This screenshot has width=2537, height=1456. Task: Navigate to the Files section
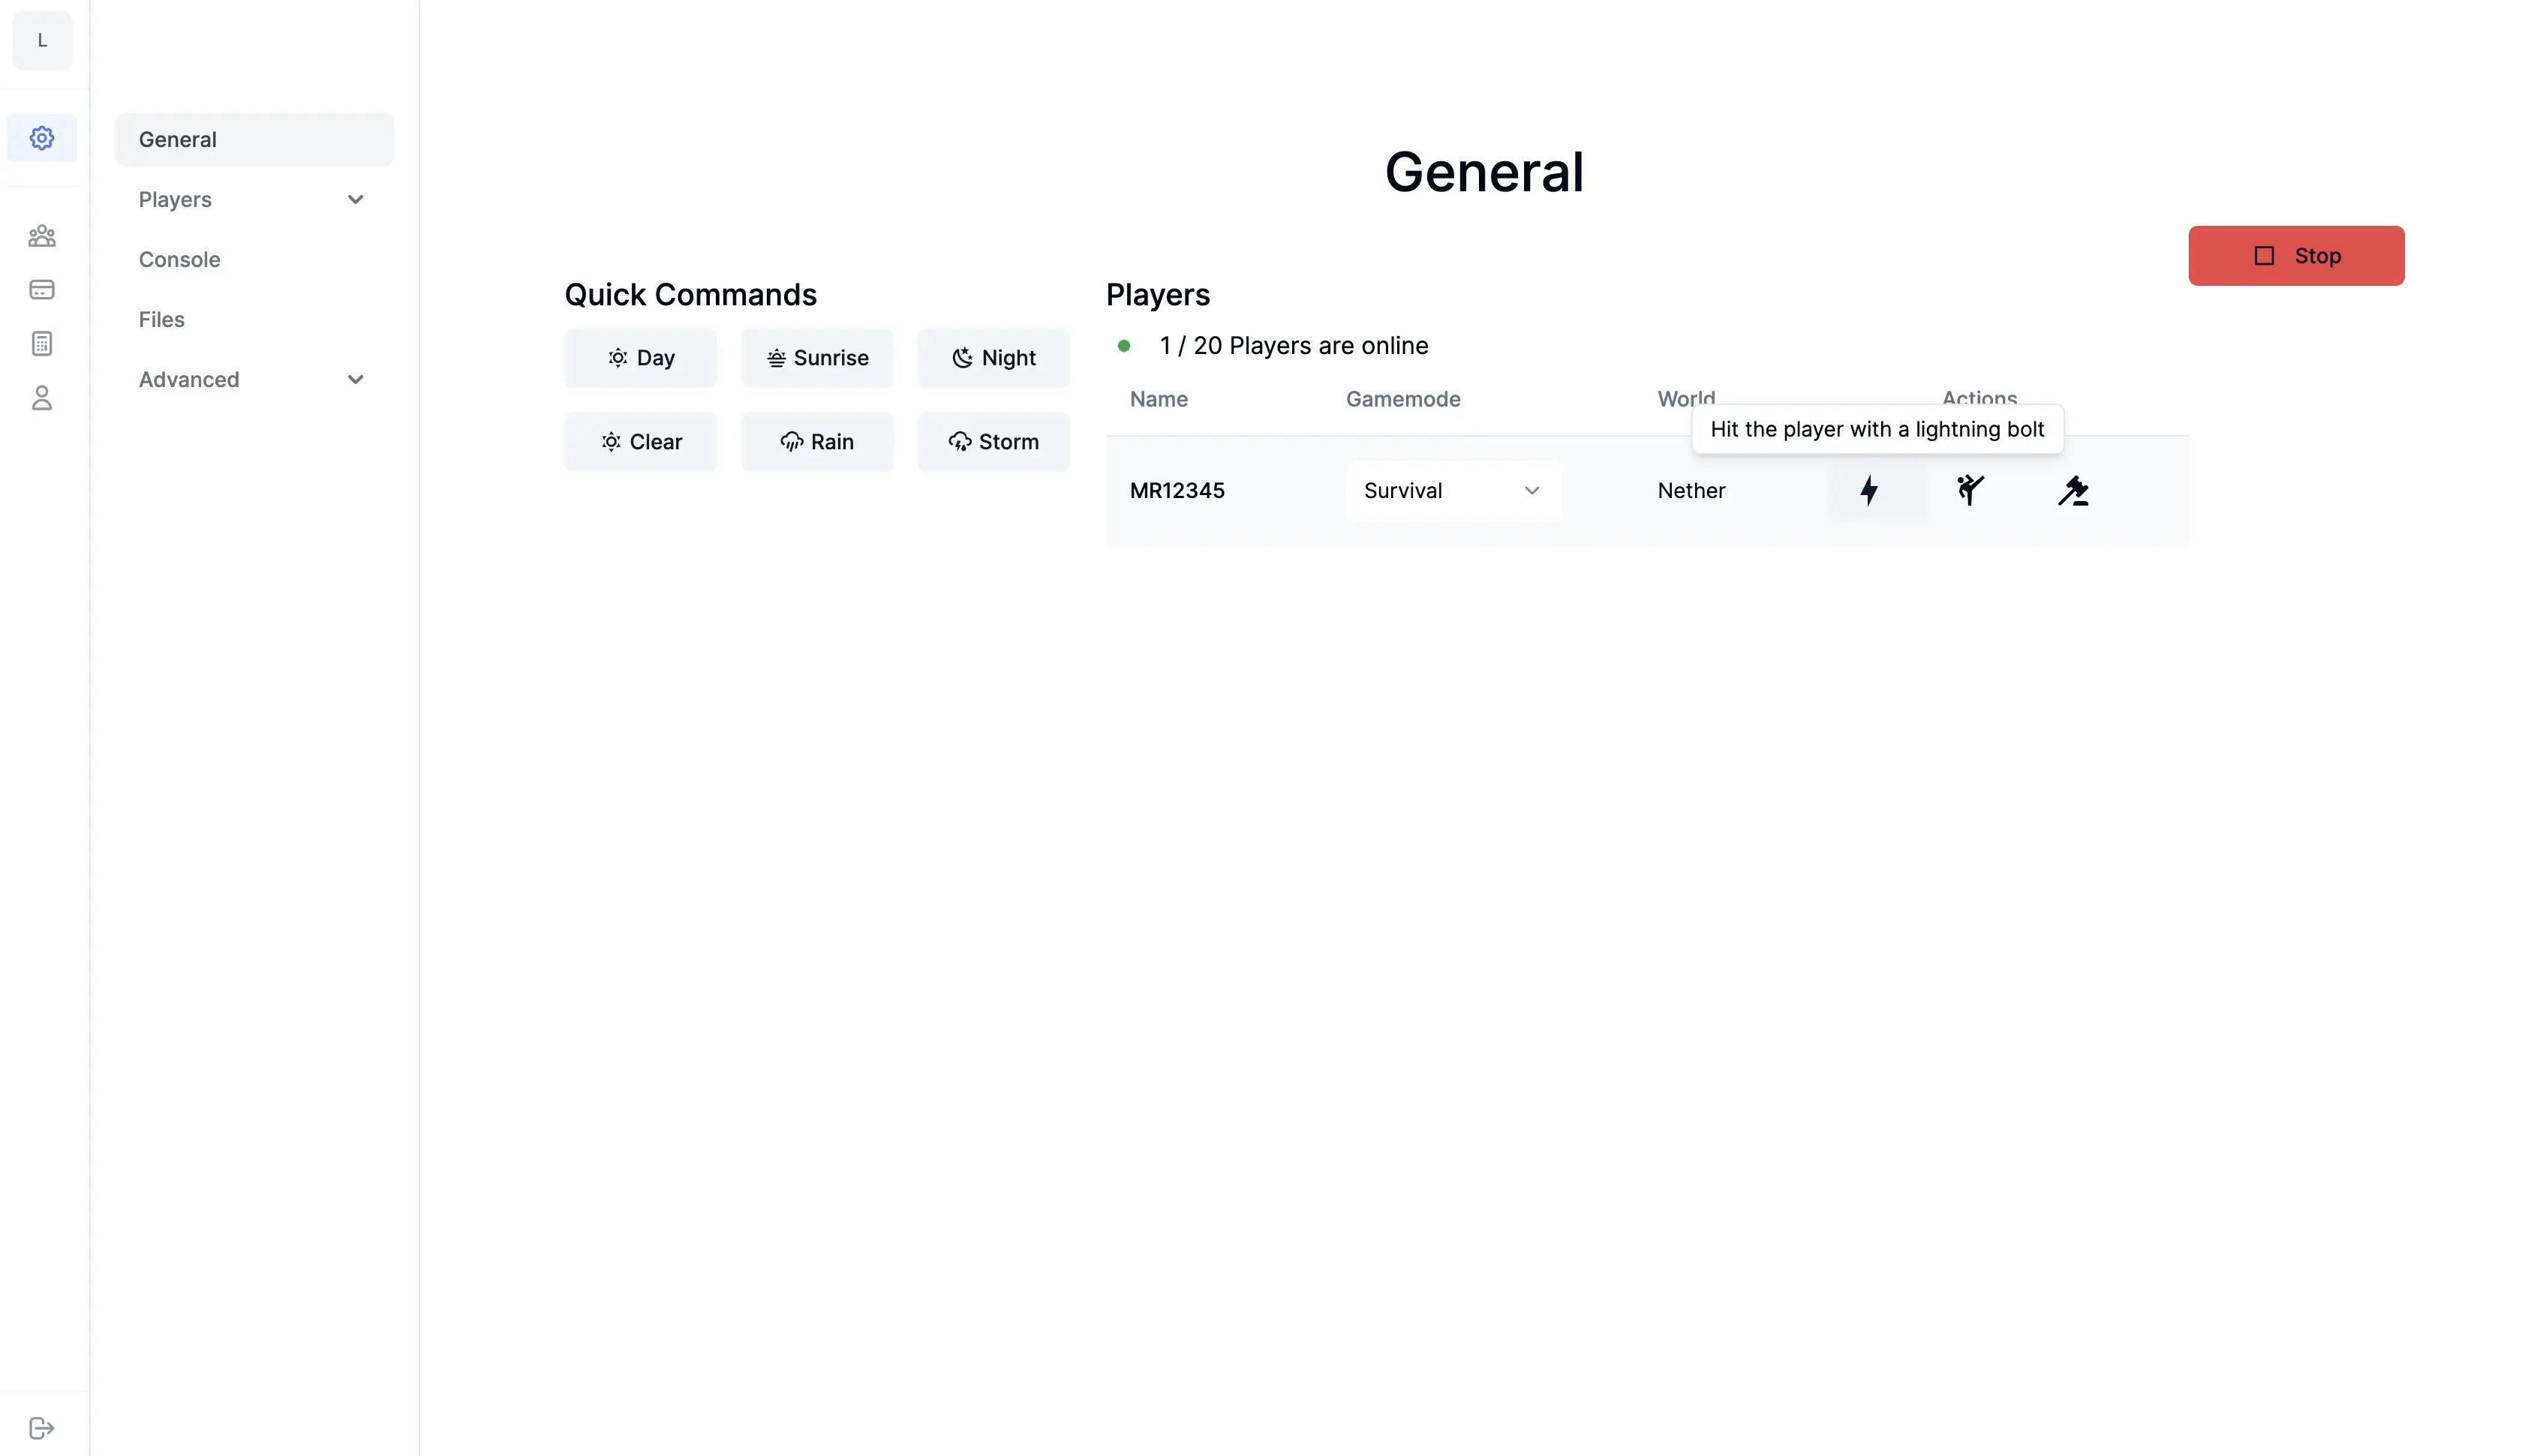tap(161, 319)
